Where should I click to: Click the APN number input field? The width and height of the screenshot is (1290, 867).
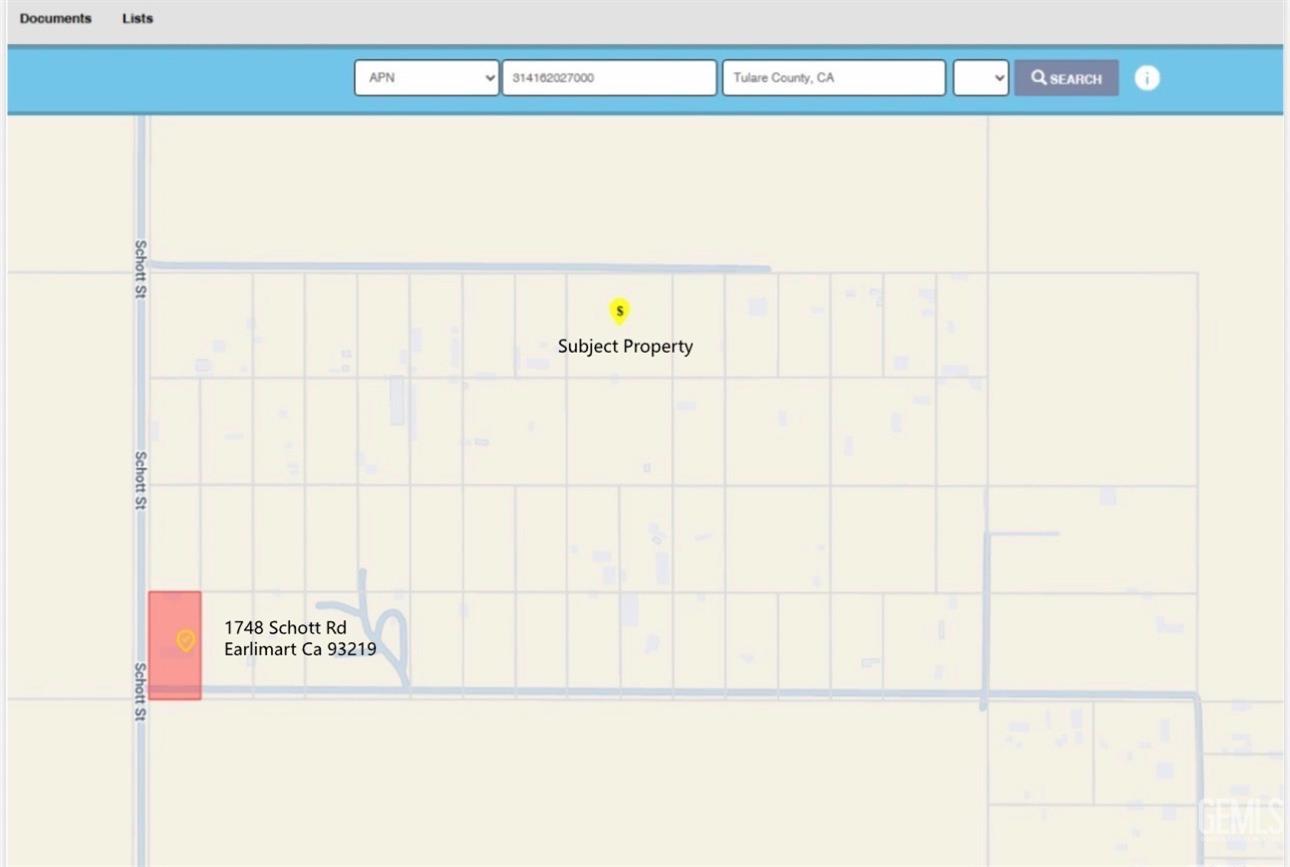click(609, 78)
